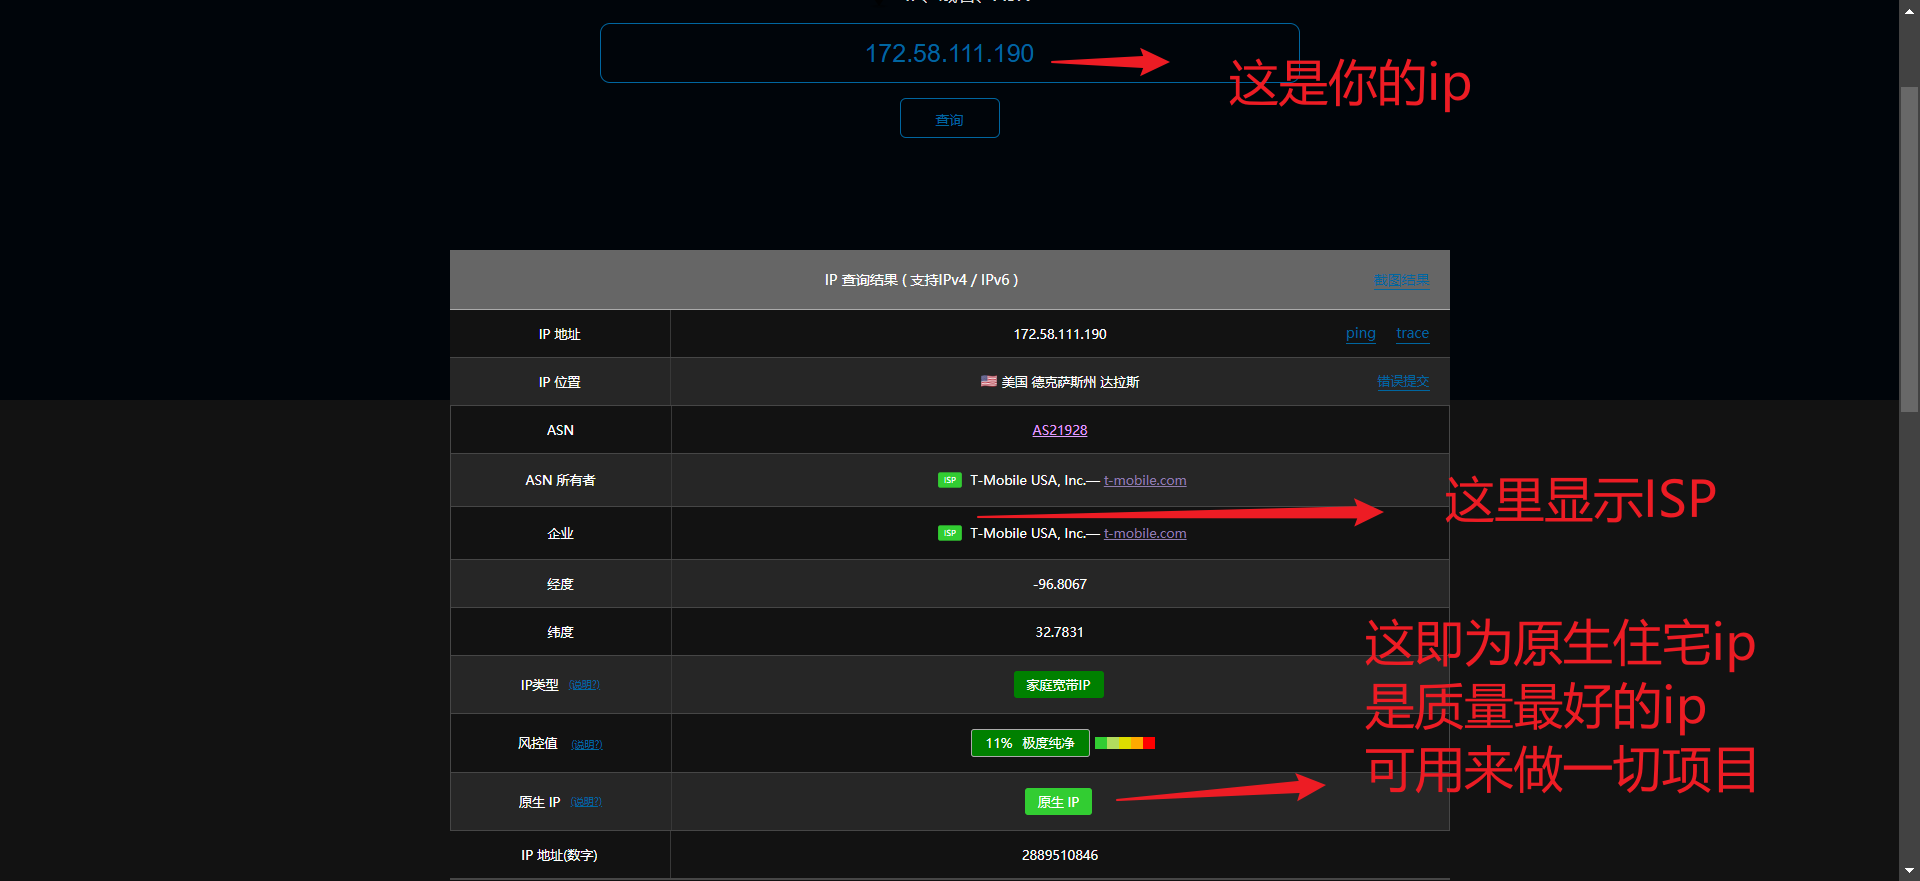
Task: Click the green 原生 IP badge
Action: tap(1058, 802)
